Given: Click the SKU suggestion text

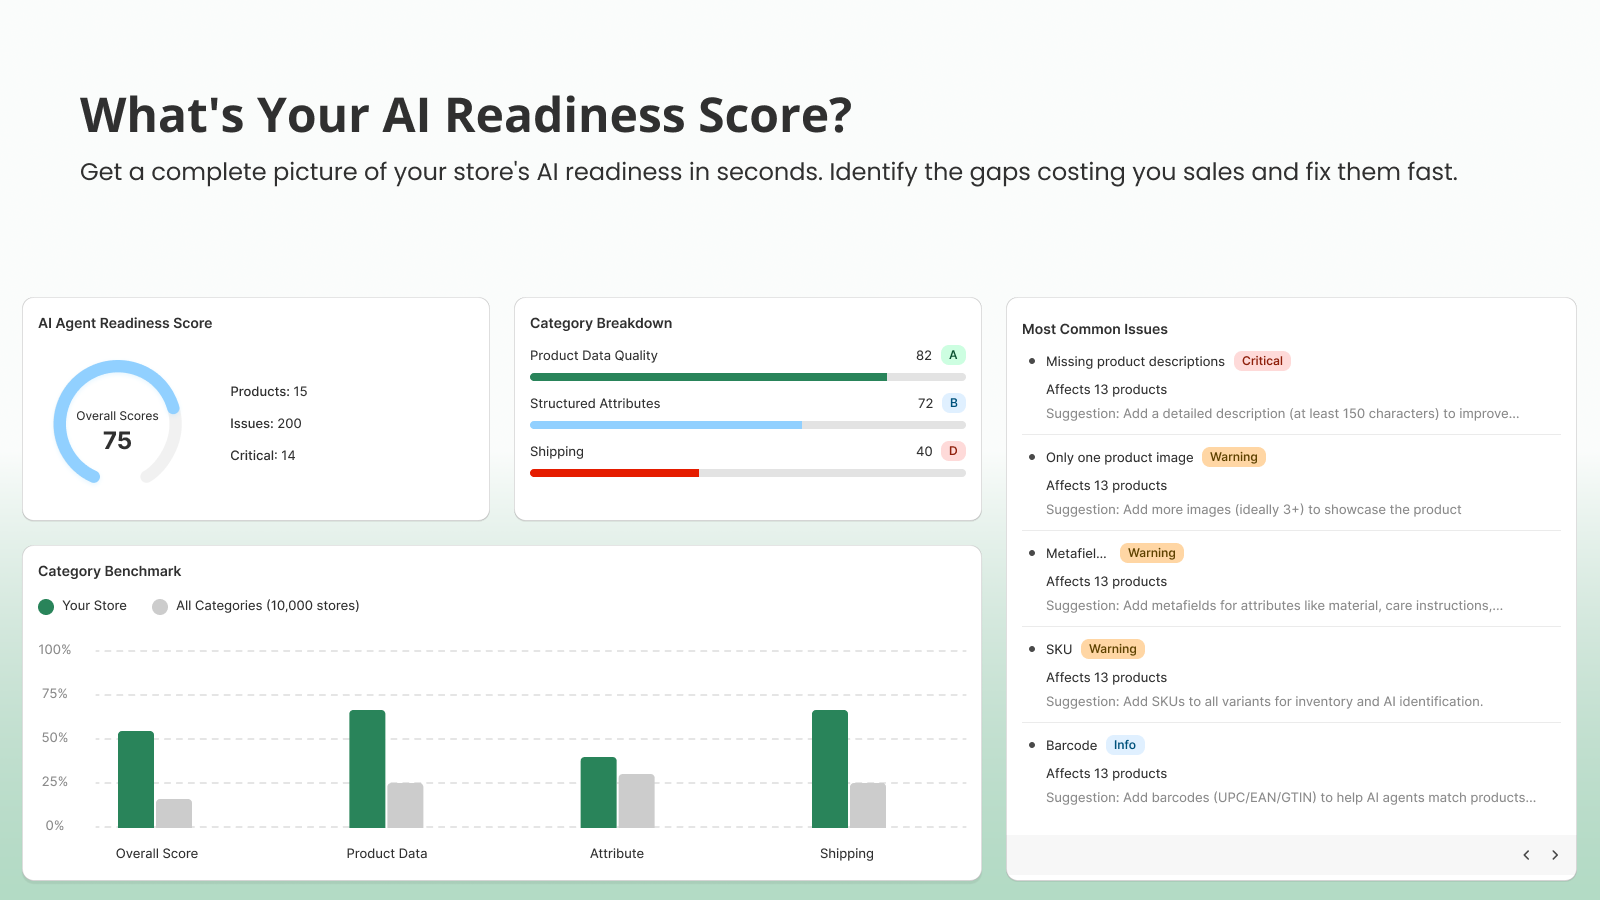Looking at the screenshot, I should pos(1264,702).
